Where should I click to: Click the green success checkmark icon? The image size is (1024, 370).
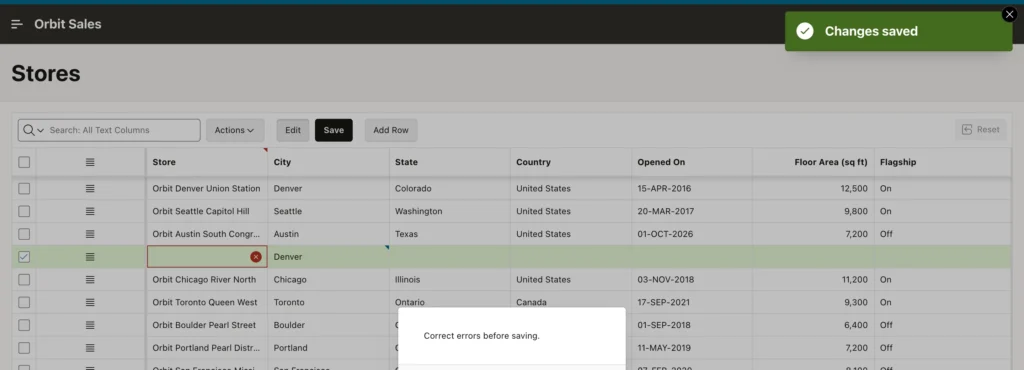(805, 31)
